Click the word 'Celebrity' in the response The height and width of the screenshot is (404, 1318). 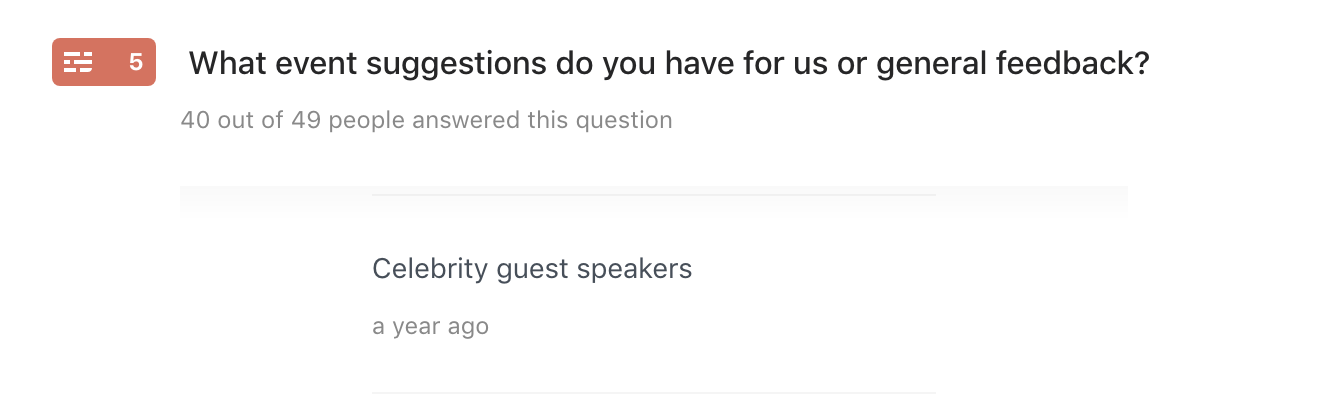416,269
